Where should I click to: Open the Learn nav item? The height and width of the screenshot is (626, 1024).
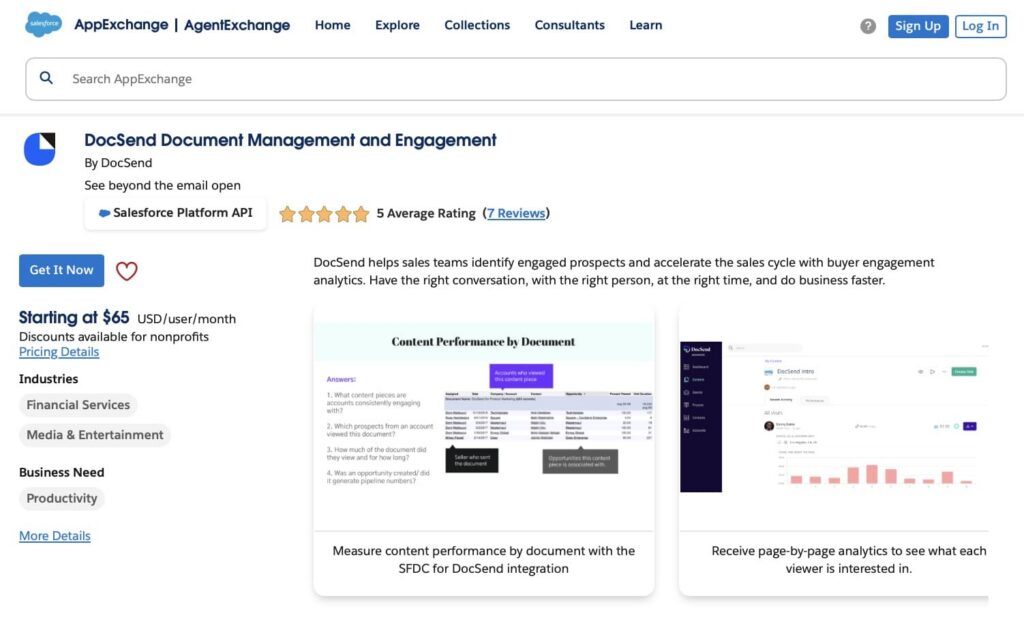point(645,25)
